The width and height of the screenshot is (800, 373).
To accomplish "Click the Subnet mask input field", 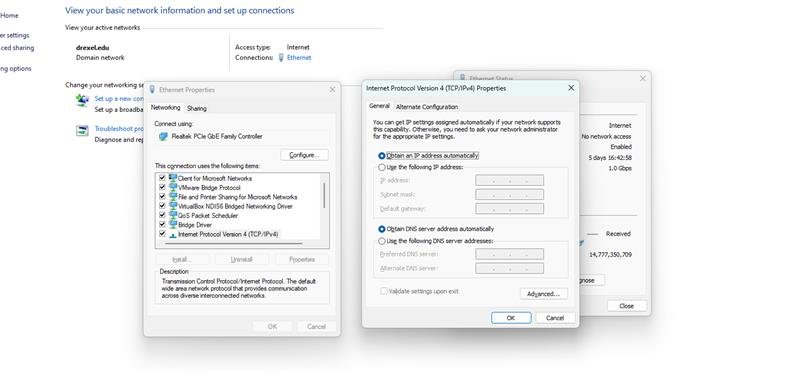I will coord(509,194).
